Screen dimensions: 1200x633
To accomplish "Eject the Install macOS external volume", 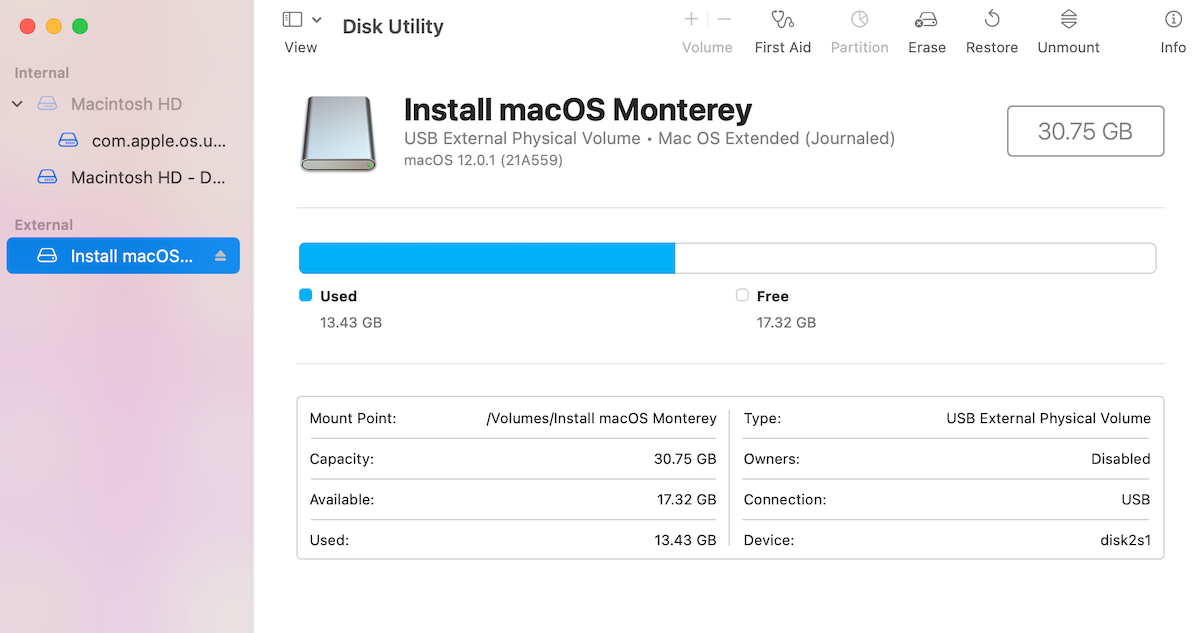I will click(x=221, y=256).
